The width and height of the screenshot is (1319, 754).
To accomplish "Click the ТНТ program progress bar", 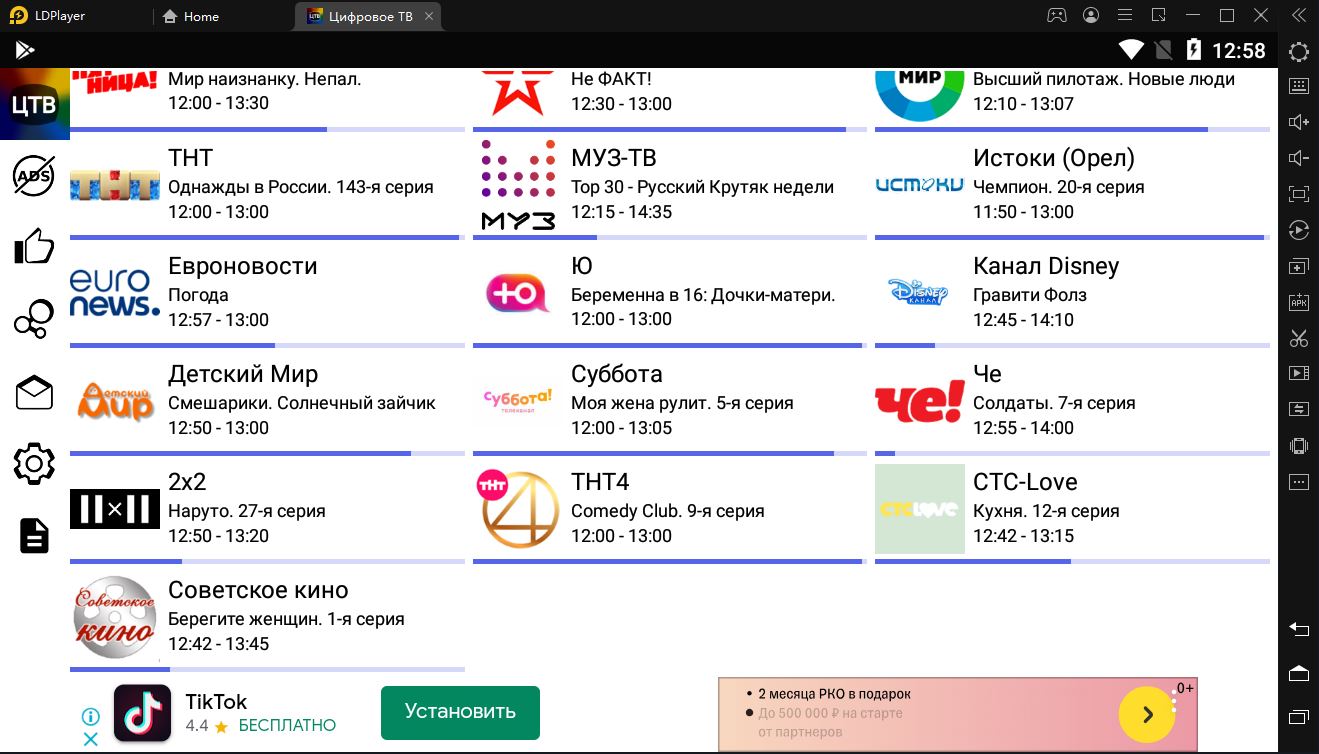I will (267, 237).
